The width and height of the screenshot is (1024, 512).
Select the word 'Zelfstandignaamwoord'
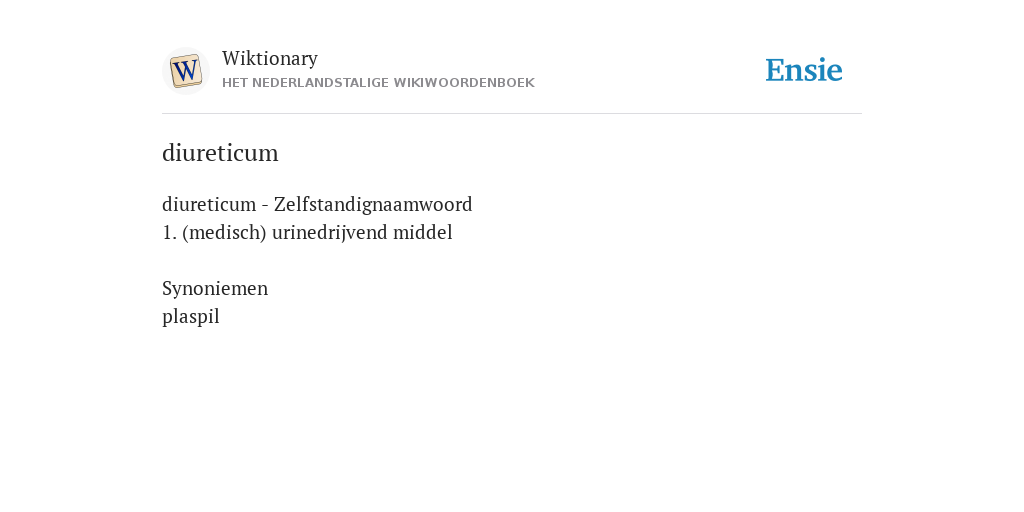click(373, 204)
